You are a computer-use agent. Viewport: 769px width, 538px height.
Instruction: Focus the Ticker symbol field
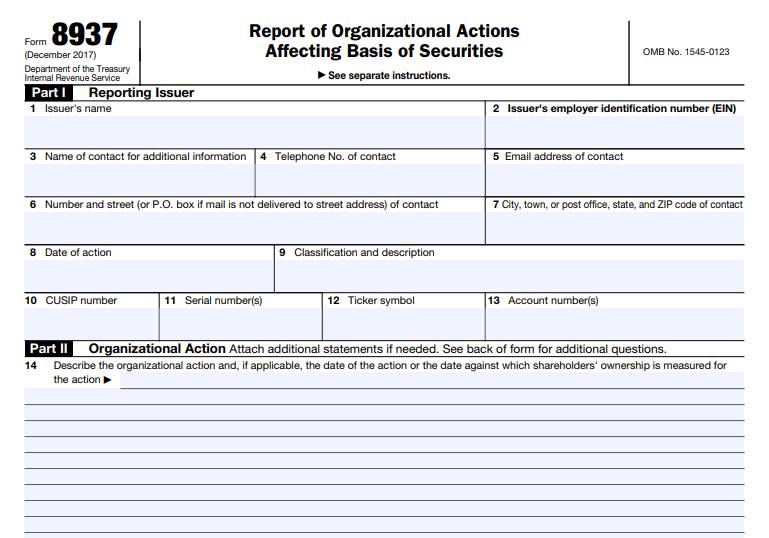403,324
